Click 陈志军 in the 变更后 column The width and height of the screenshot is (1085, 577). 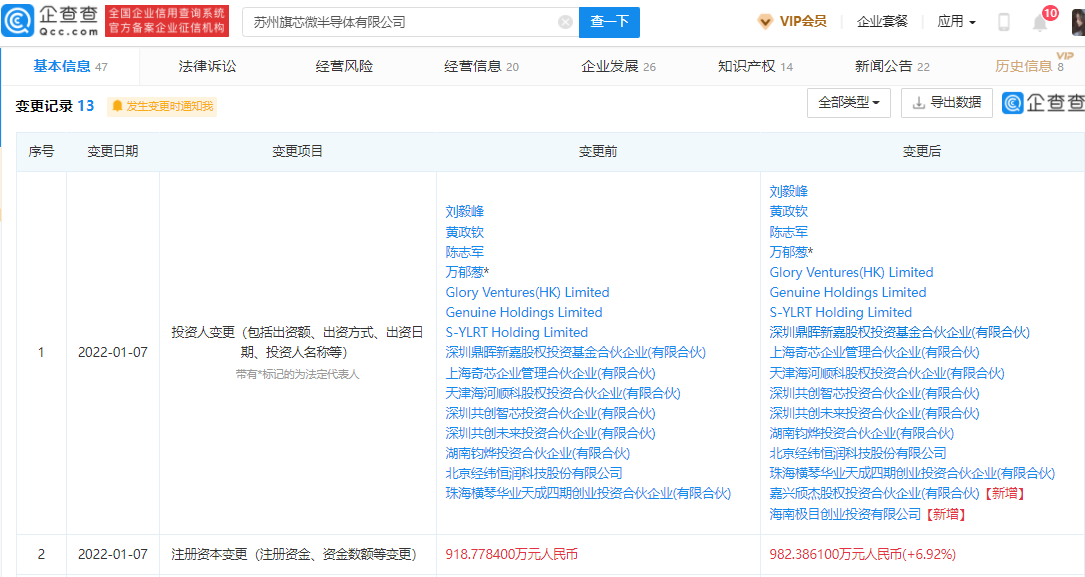tap(788, 232)
